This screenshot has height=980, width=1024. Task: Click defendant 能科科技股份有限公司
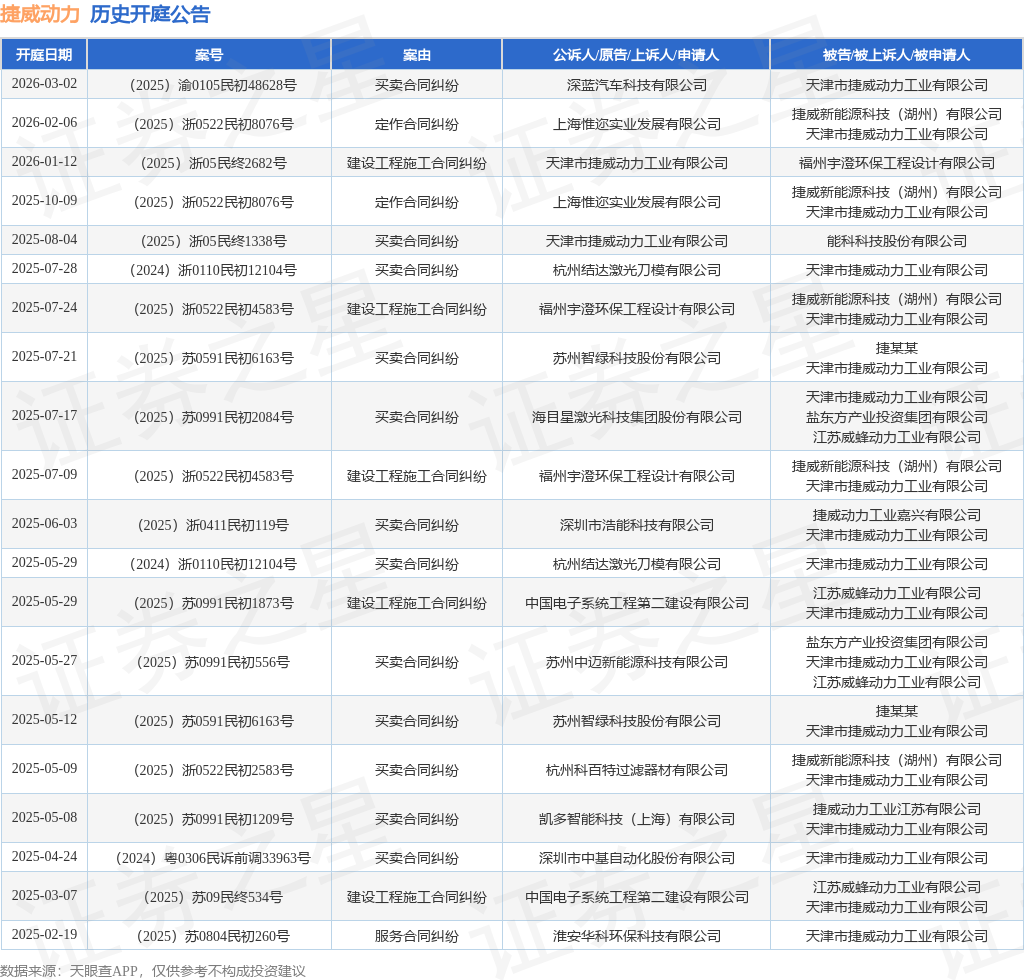(897, 242)
